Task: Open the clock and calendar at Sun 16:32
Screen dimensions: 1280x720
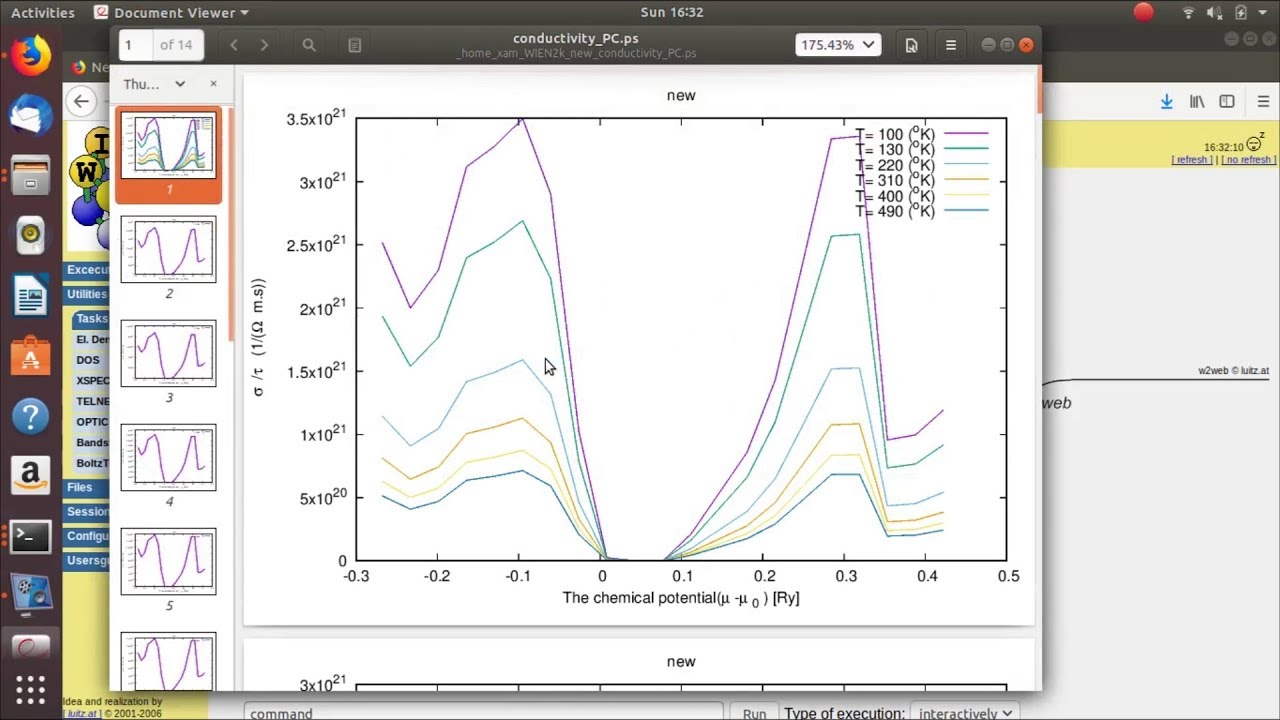Action: [672, 12]
